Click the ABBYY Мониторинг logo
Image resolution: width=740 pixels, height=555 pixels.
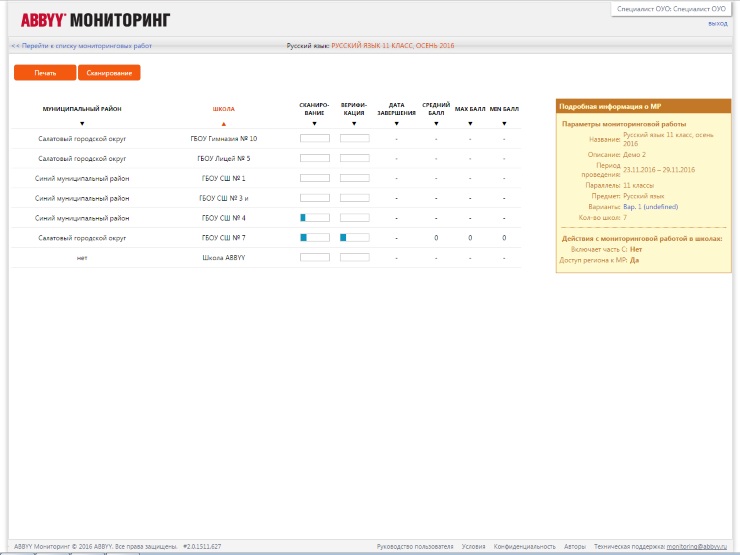pyautogui.click(x=95, y=20)
